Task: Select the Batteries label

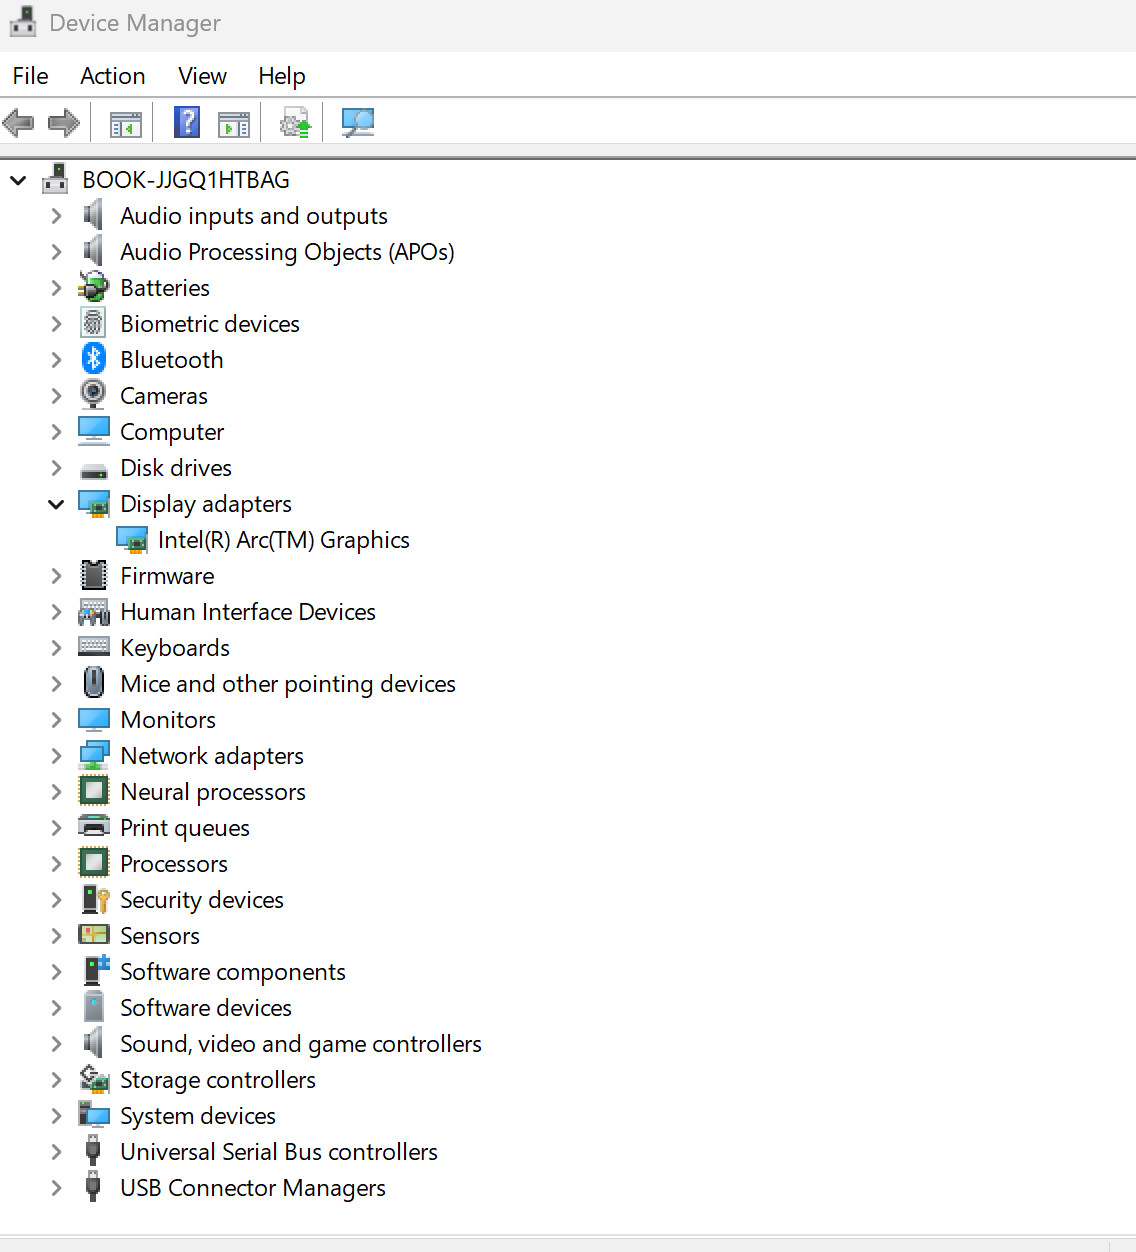Action: [x=165, y=288]
